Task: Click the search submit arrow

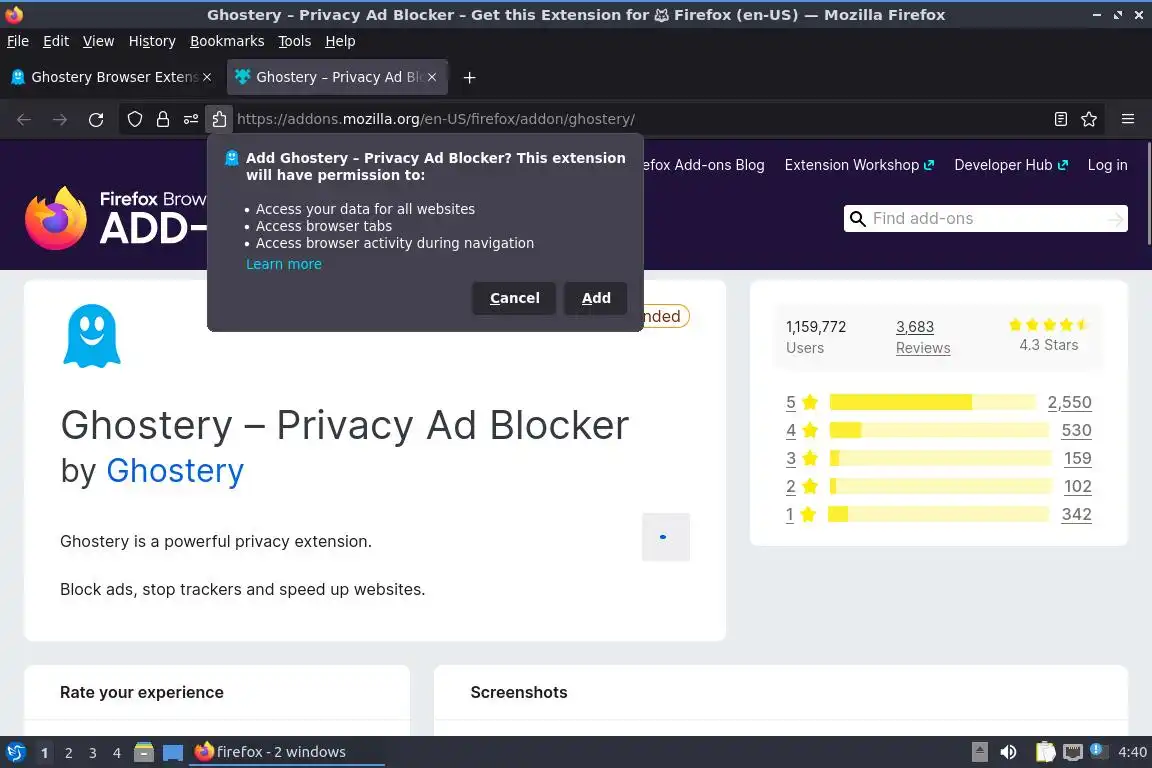Action: [1116, 219]
